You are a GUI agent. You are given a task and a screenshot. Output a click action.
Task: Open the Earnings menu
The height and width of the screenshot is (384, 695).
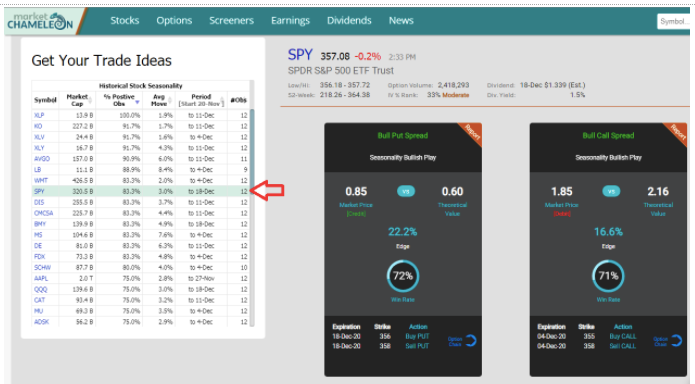coord(290,20)
